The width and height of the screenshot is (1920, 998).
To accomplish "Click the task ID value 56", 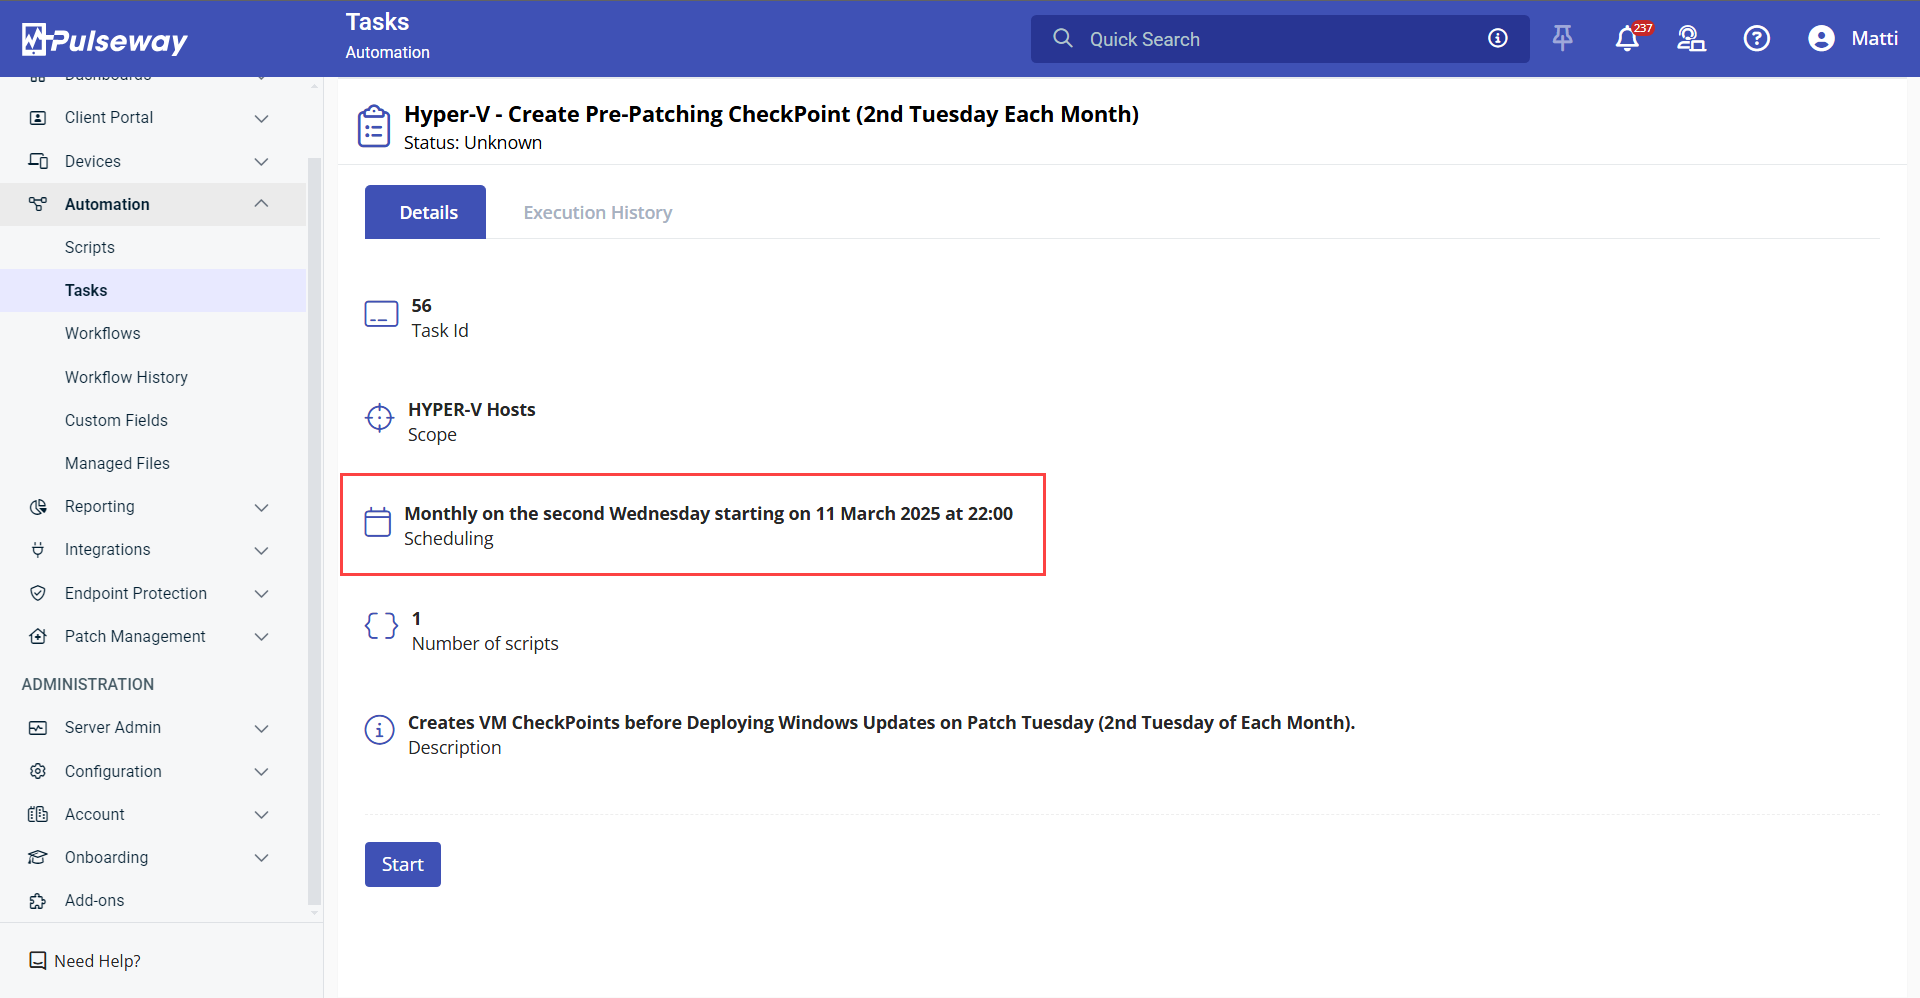I will point(422,306).
